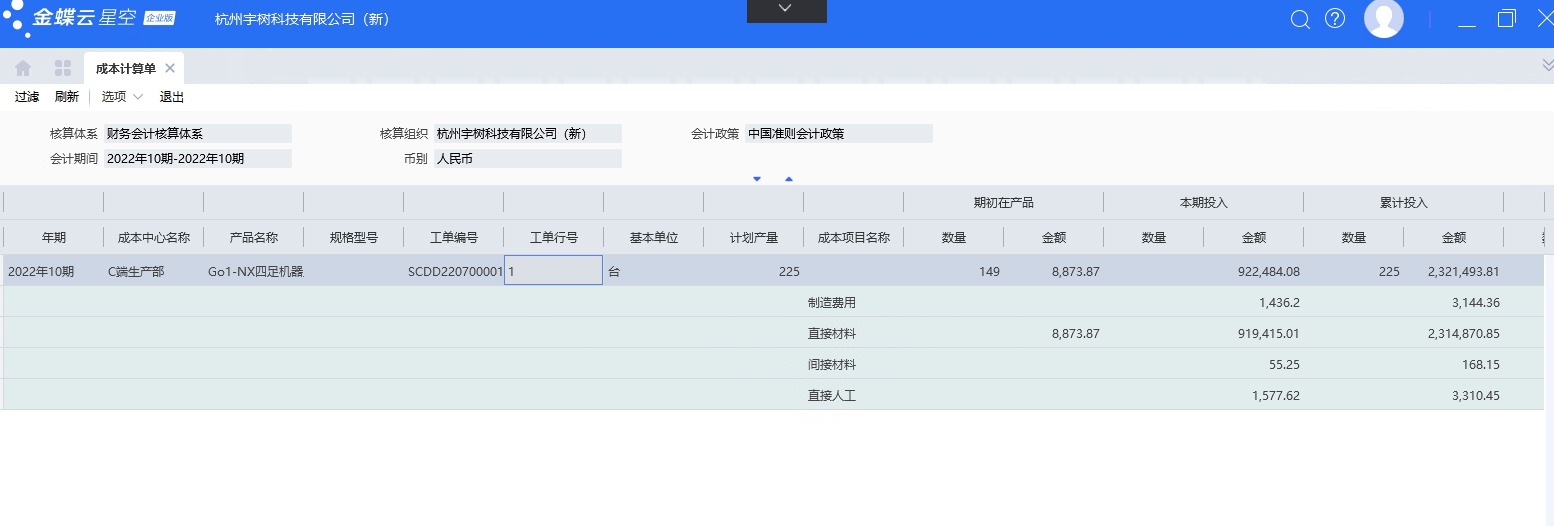This screenshot has width=1554, height=526.
Task: Click the 过滤 toolbar button
Action: (x=27, y=97)
